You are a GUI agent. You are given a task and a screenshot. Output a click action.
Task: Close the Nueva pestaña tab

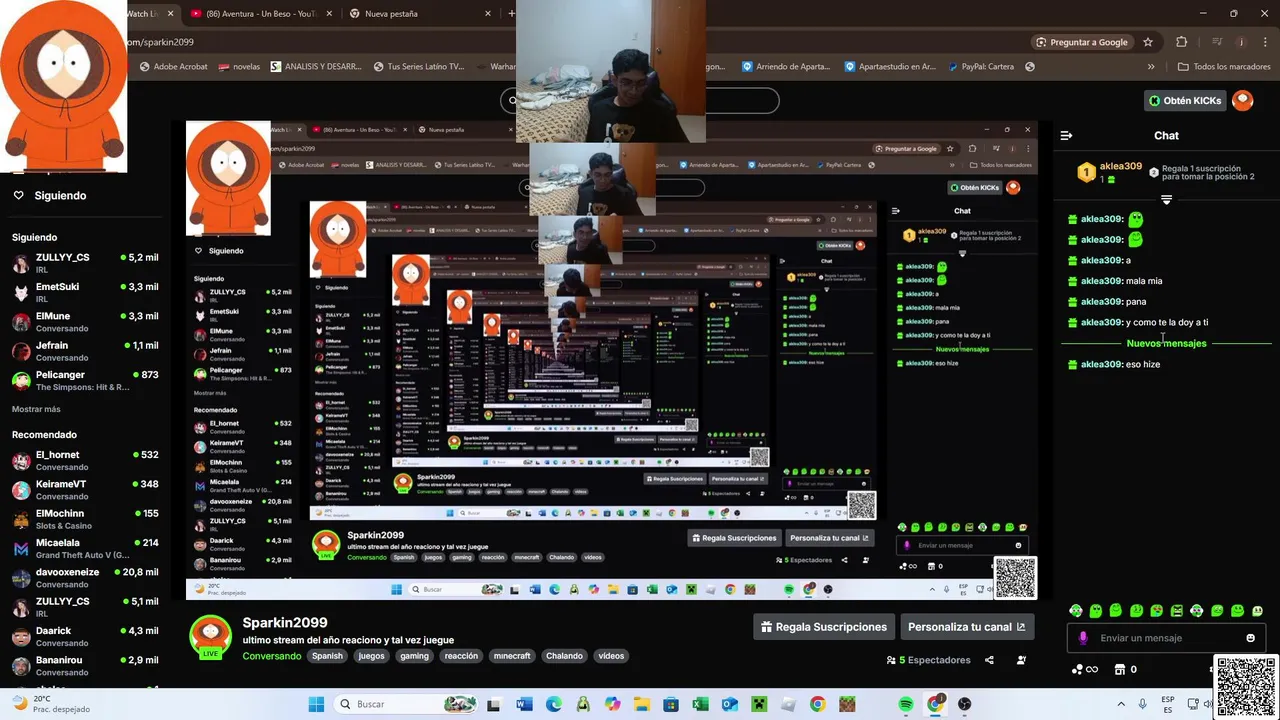click(488, 14)
